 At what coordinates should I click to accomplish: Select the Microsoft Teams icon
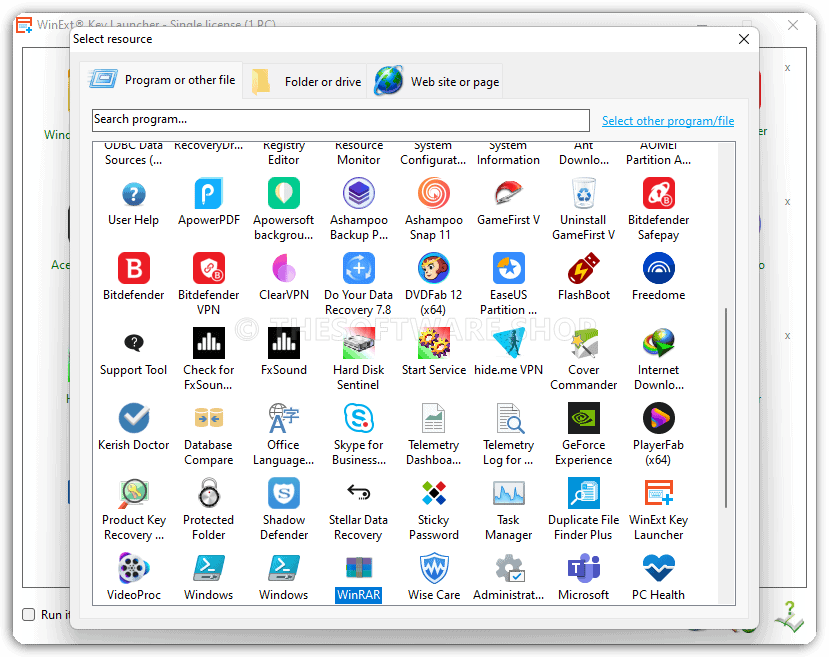(x=584, y=568)
